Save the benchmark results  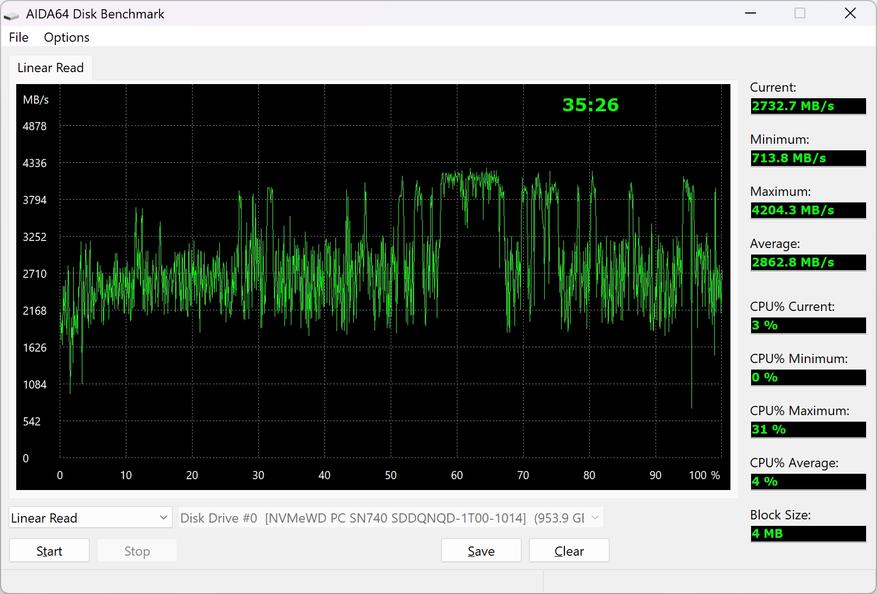point(481,551)
